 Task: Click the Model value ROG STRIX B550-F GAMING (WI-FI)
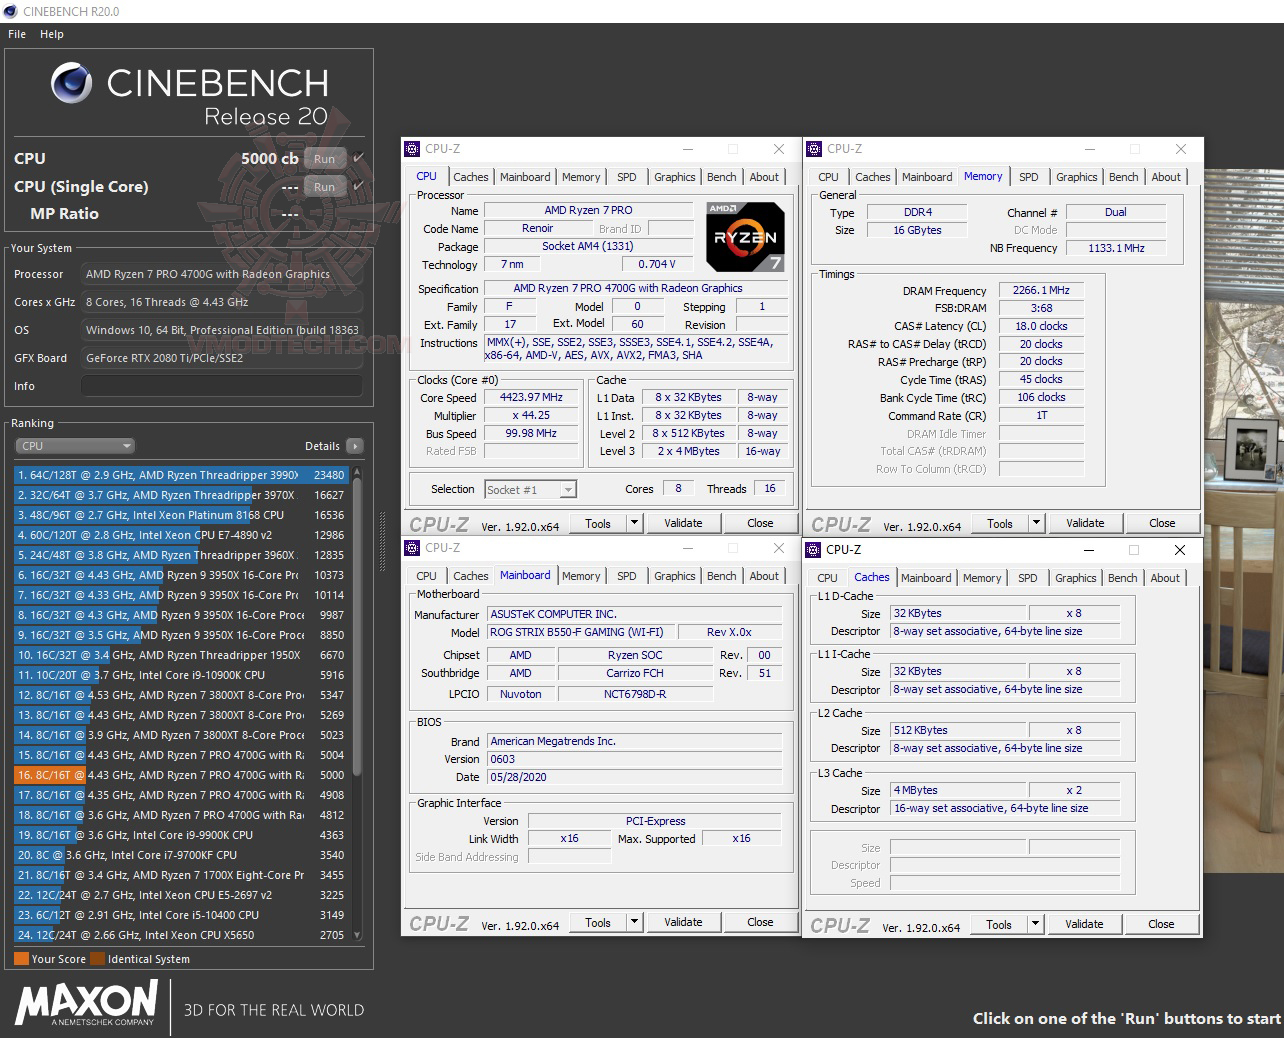click(580, 632)
